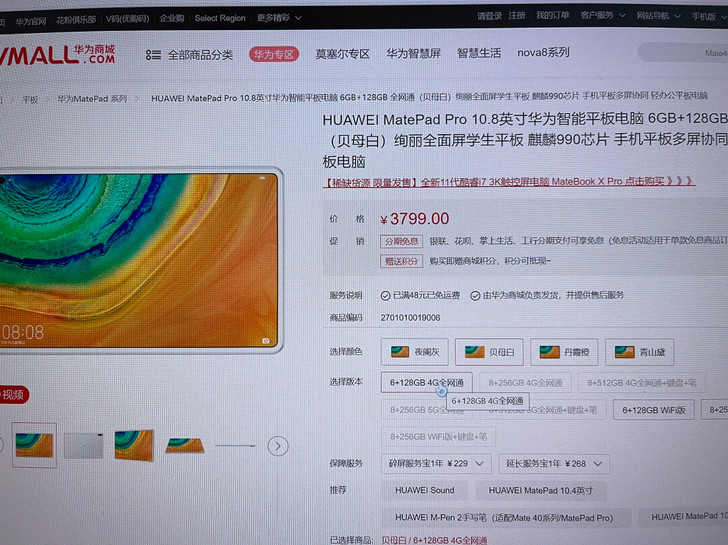Open the 华为专区 navigation tab

[x=273, y=54]
